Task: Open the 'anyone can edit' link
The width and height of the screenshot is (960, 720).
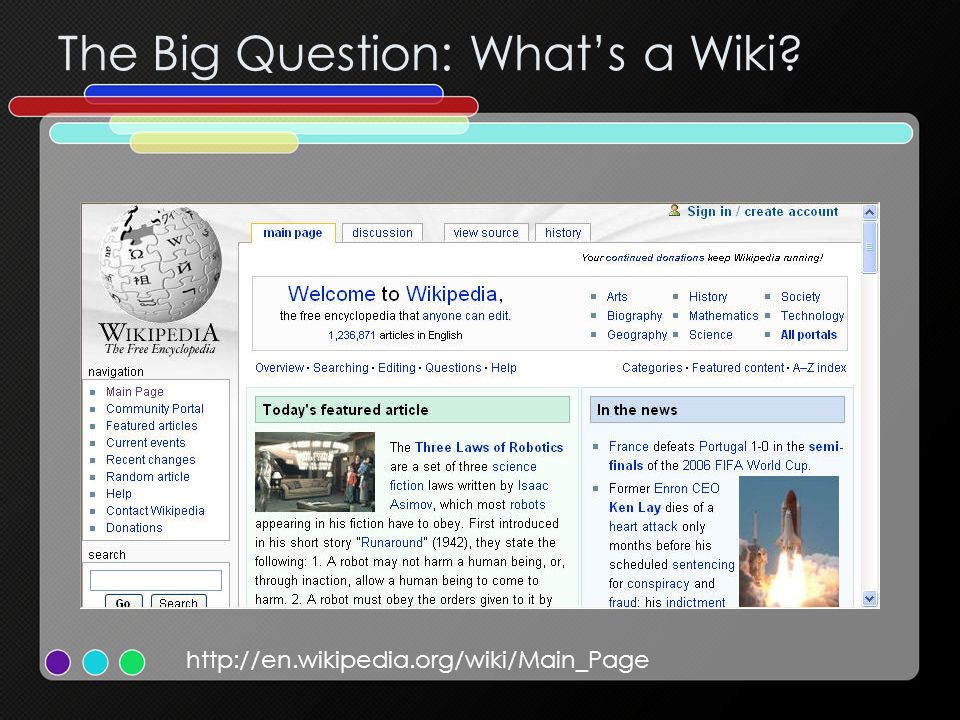Action: pyautogui.click(x=466, y=316)
